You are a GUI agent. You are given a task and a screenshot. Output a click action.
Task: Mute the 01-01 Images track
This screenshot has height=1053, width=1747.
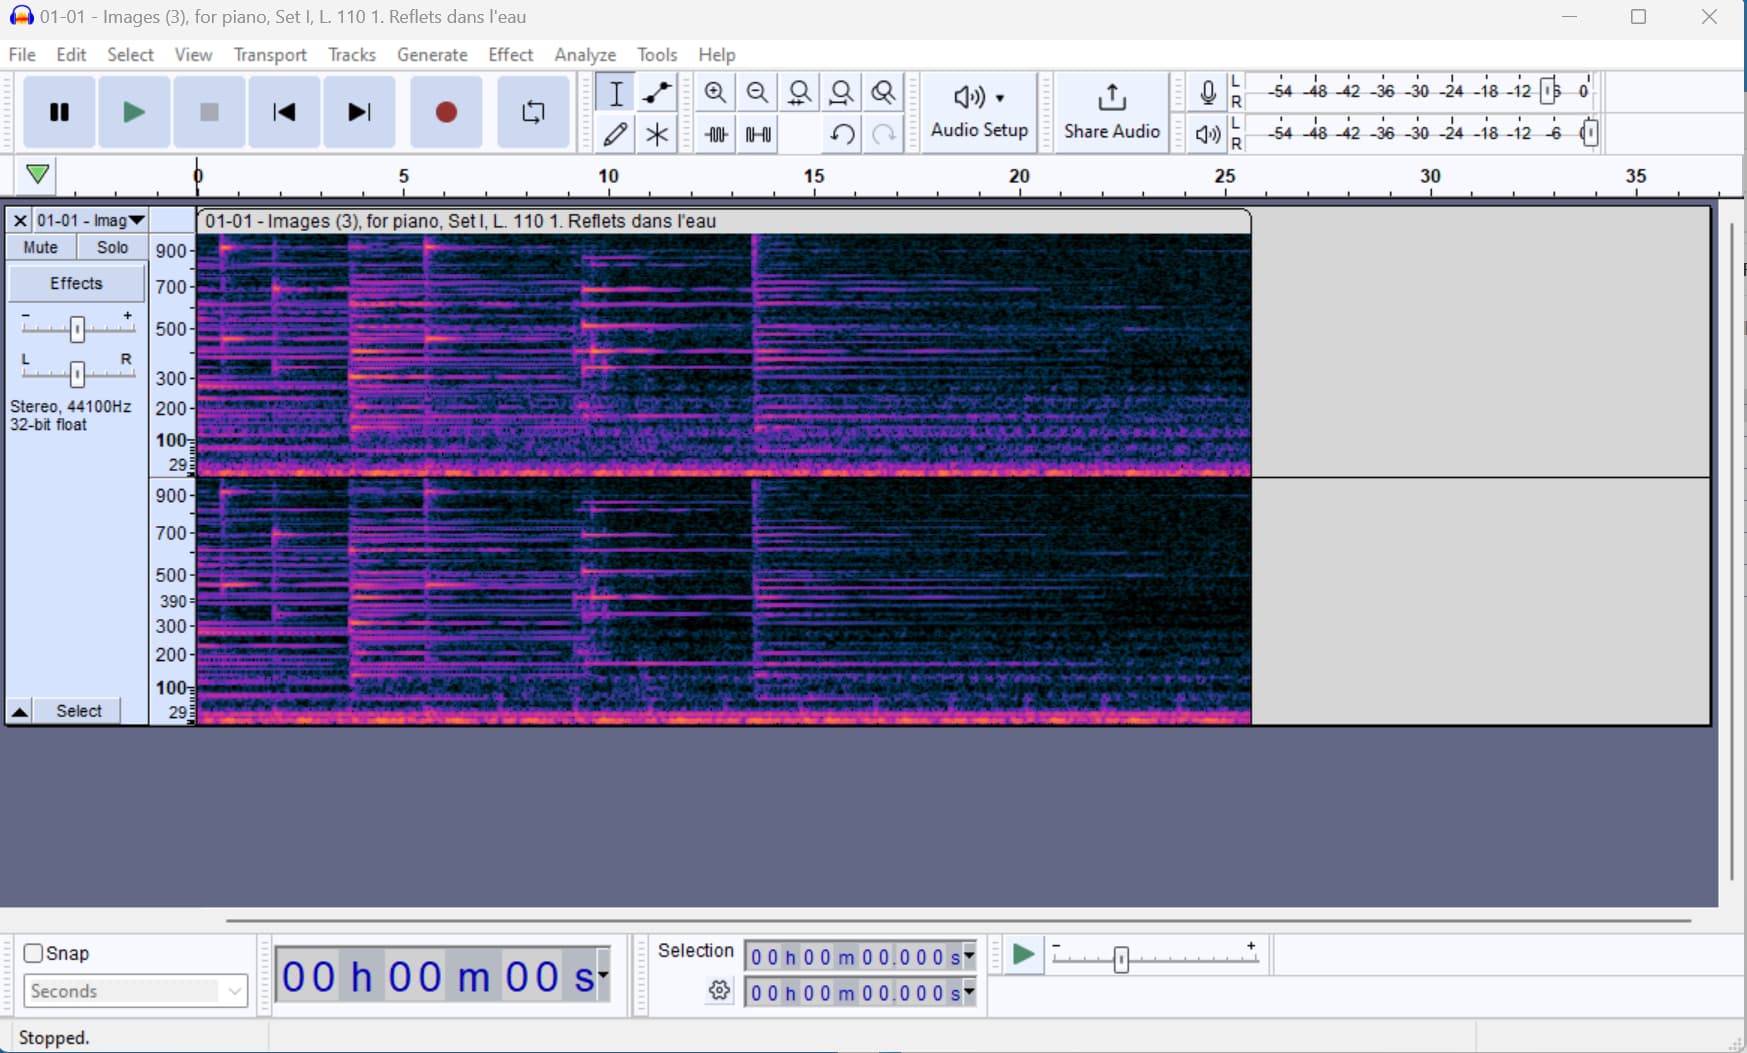click(41, 247)
